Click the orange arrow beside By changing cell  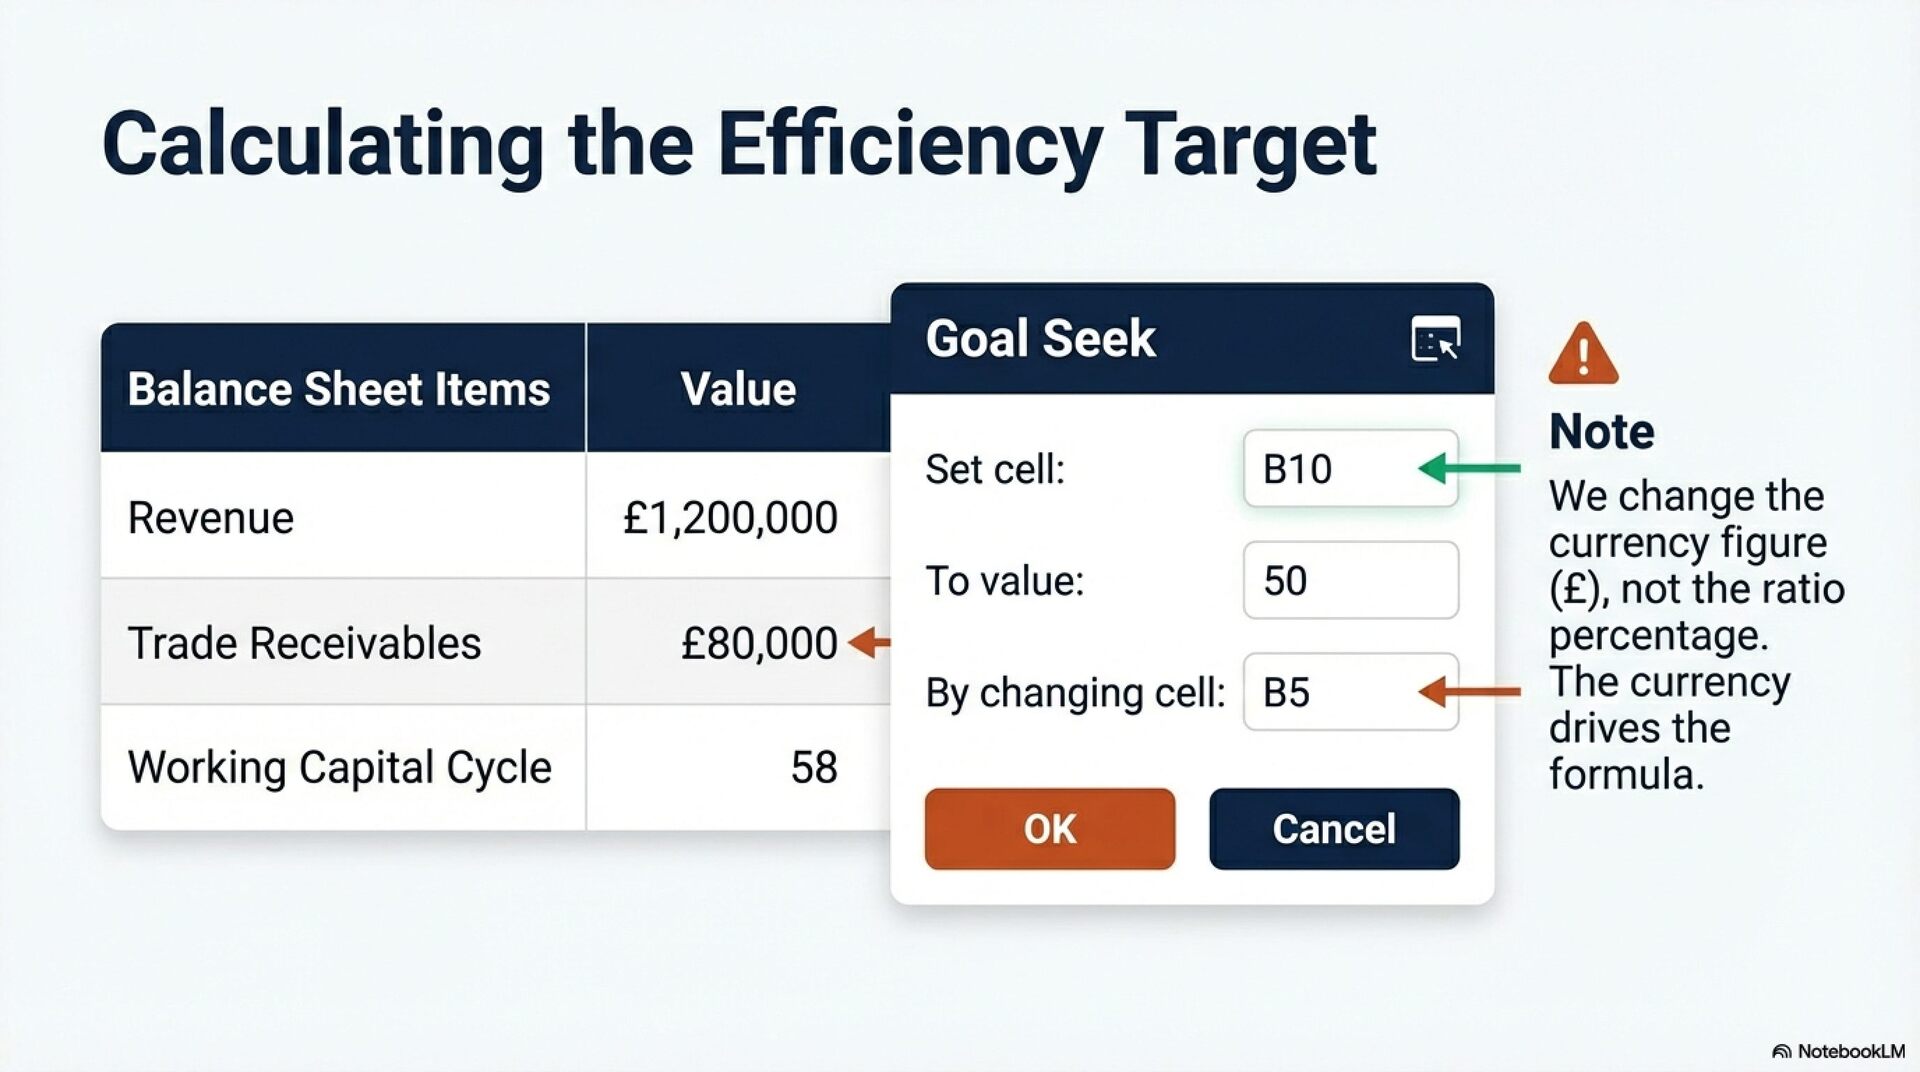1469,691
